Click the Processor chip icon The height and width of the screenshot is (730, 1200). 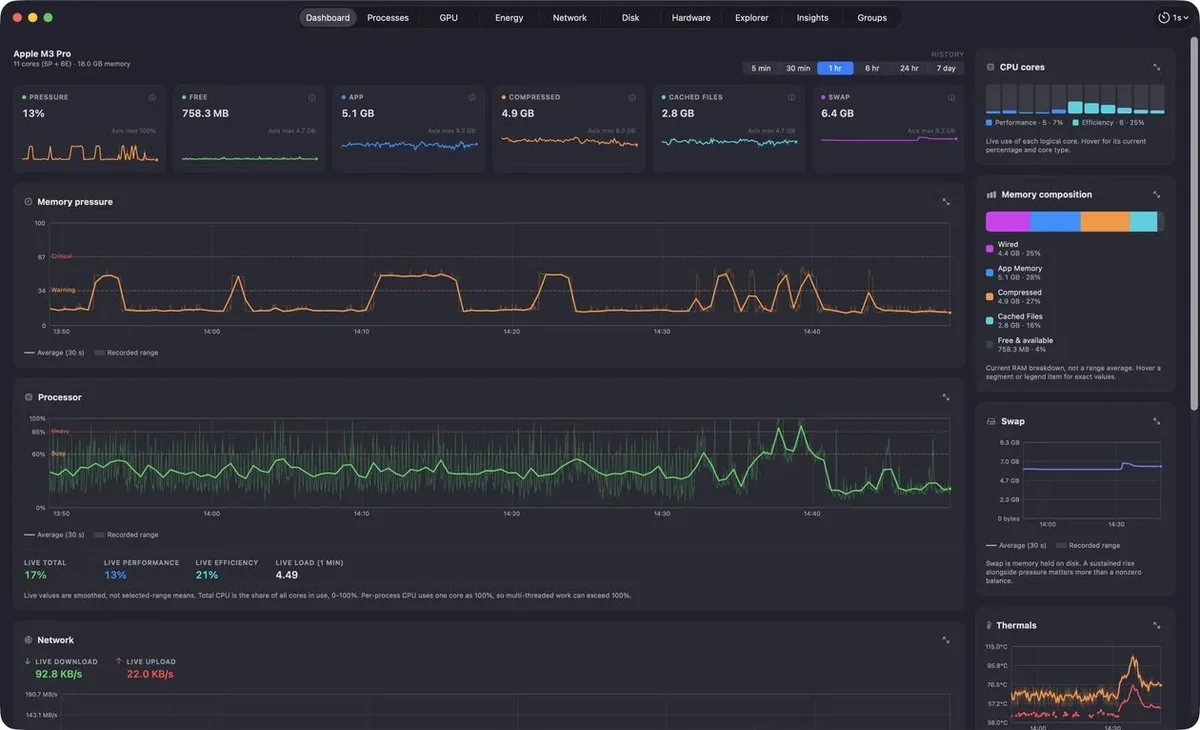[x=28, y=397]
